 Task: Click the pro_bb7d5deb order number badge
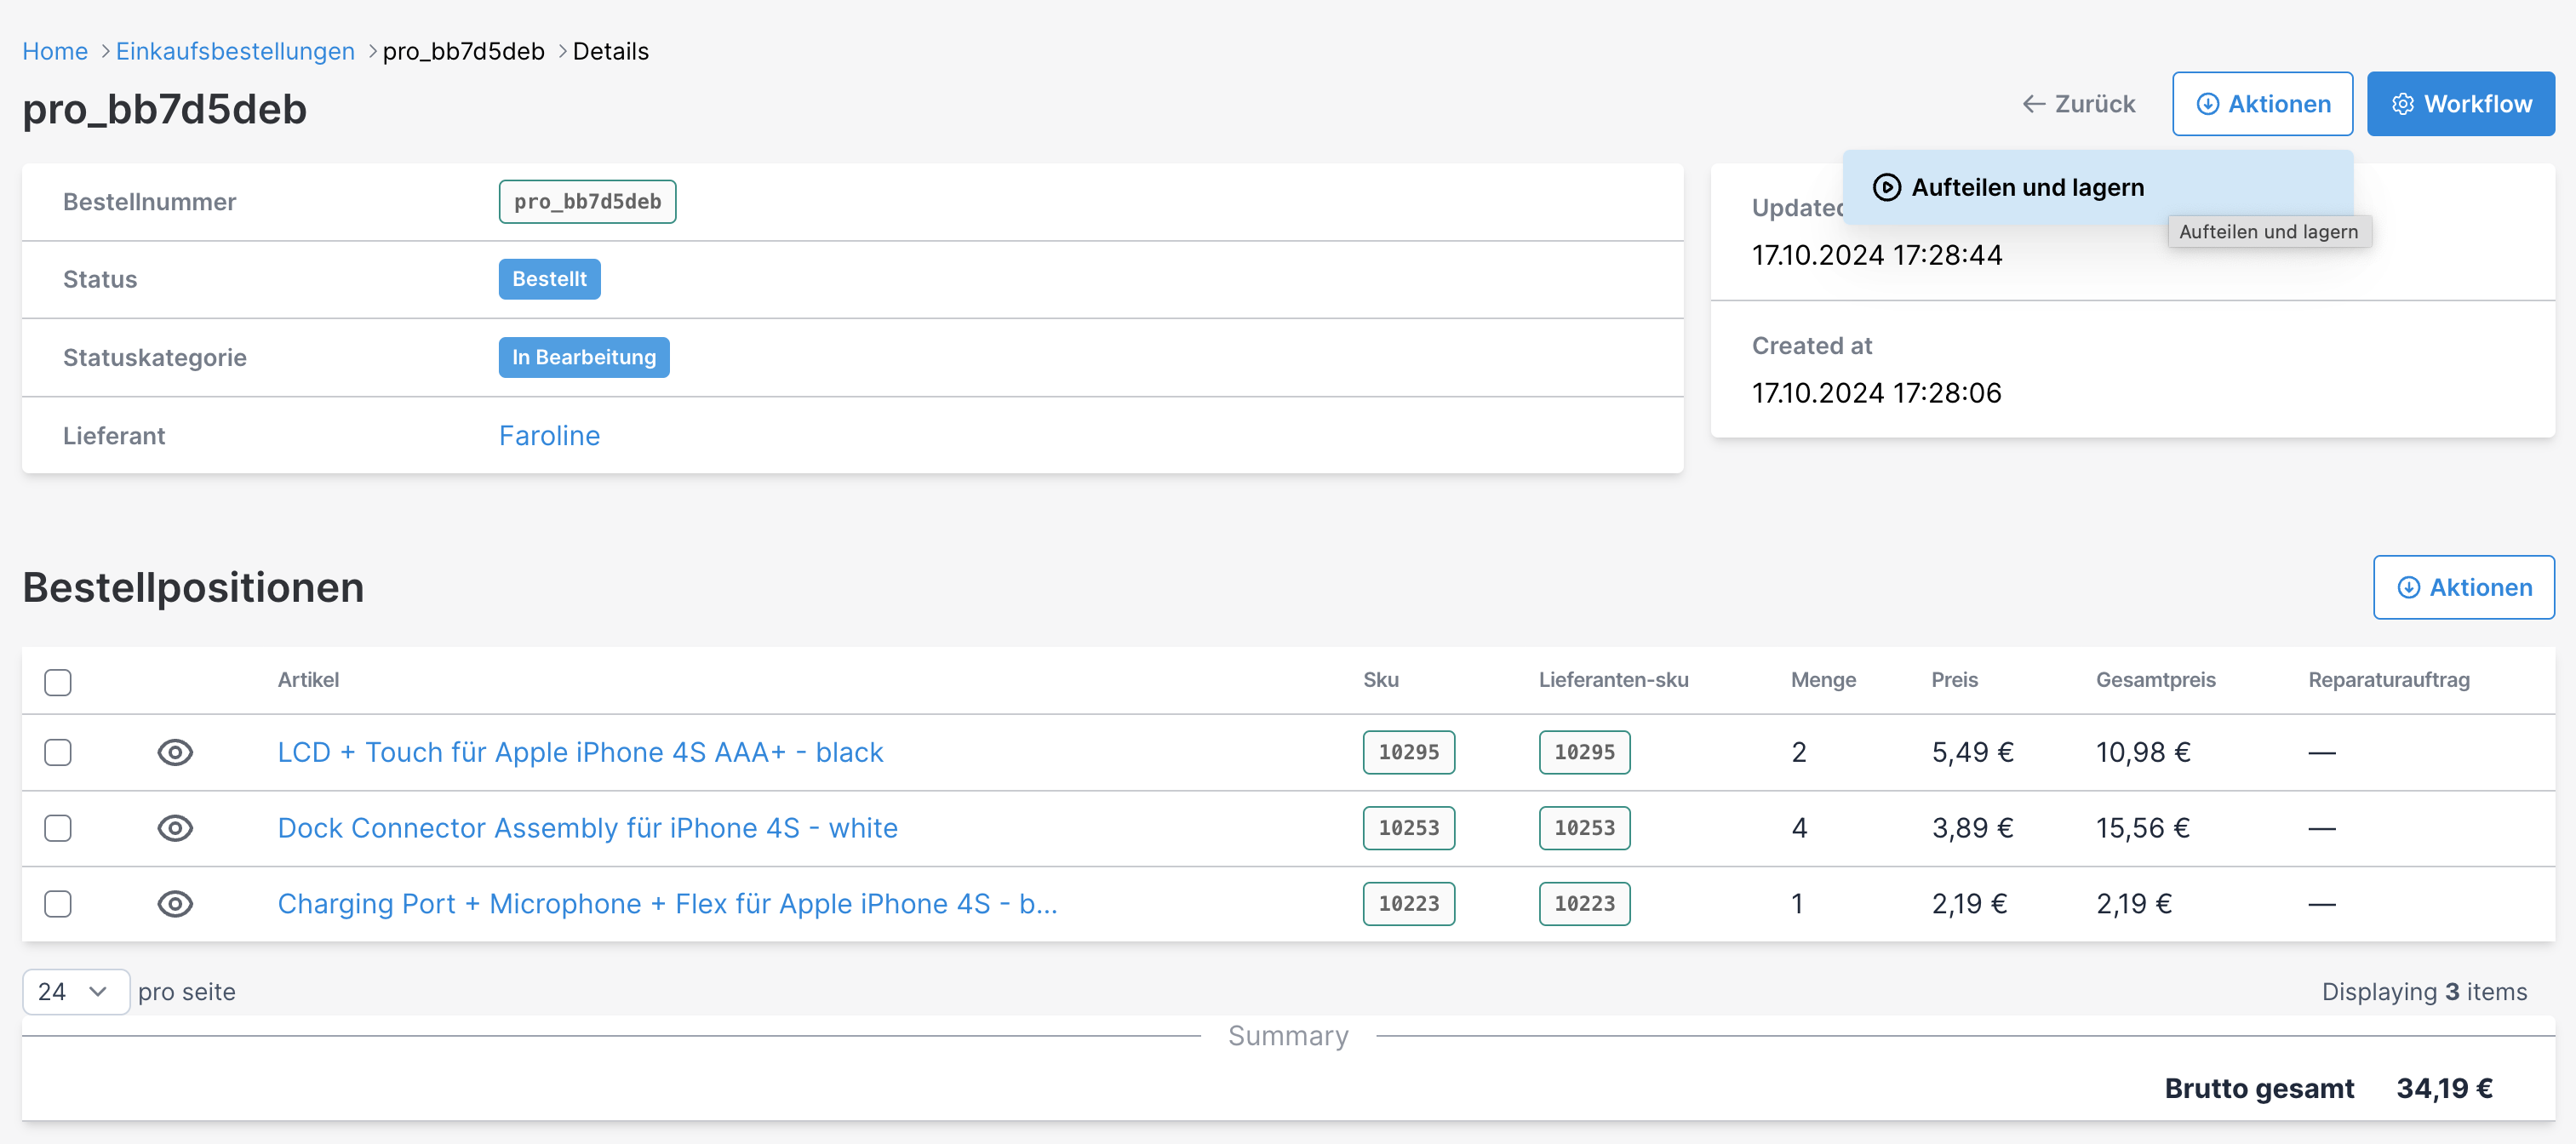click(x=587, y=202)
